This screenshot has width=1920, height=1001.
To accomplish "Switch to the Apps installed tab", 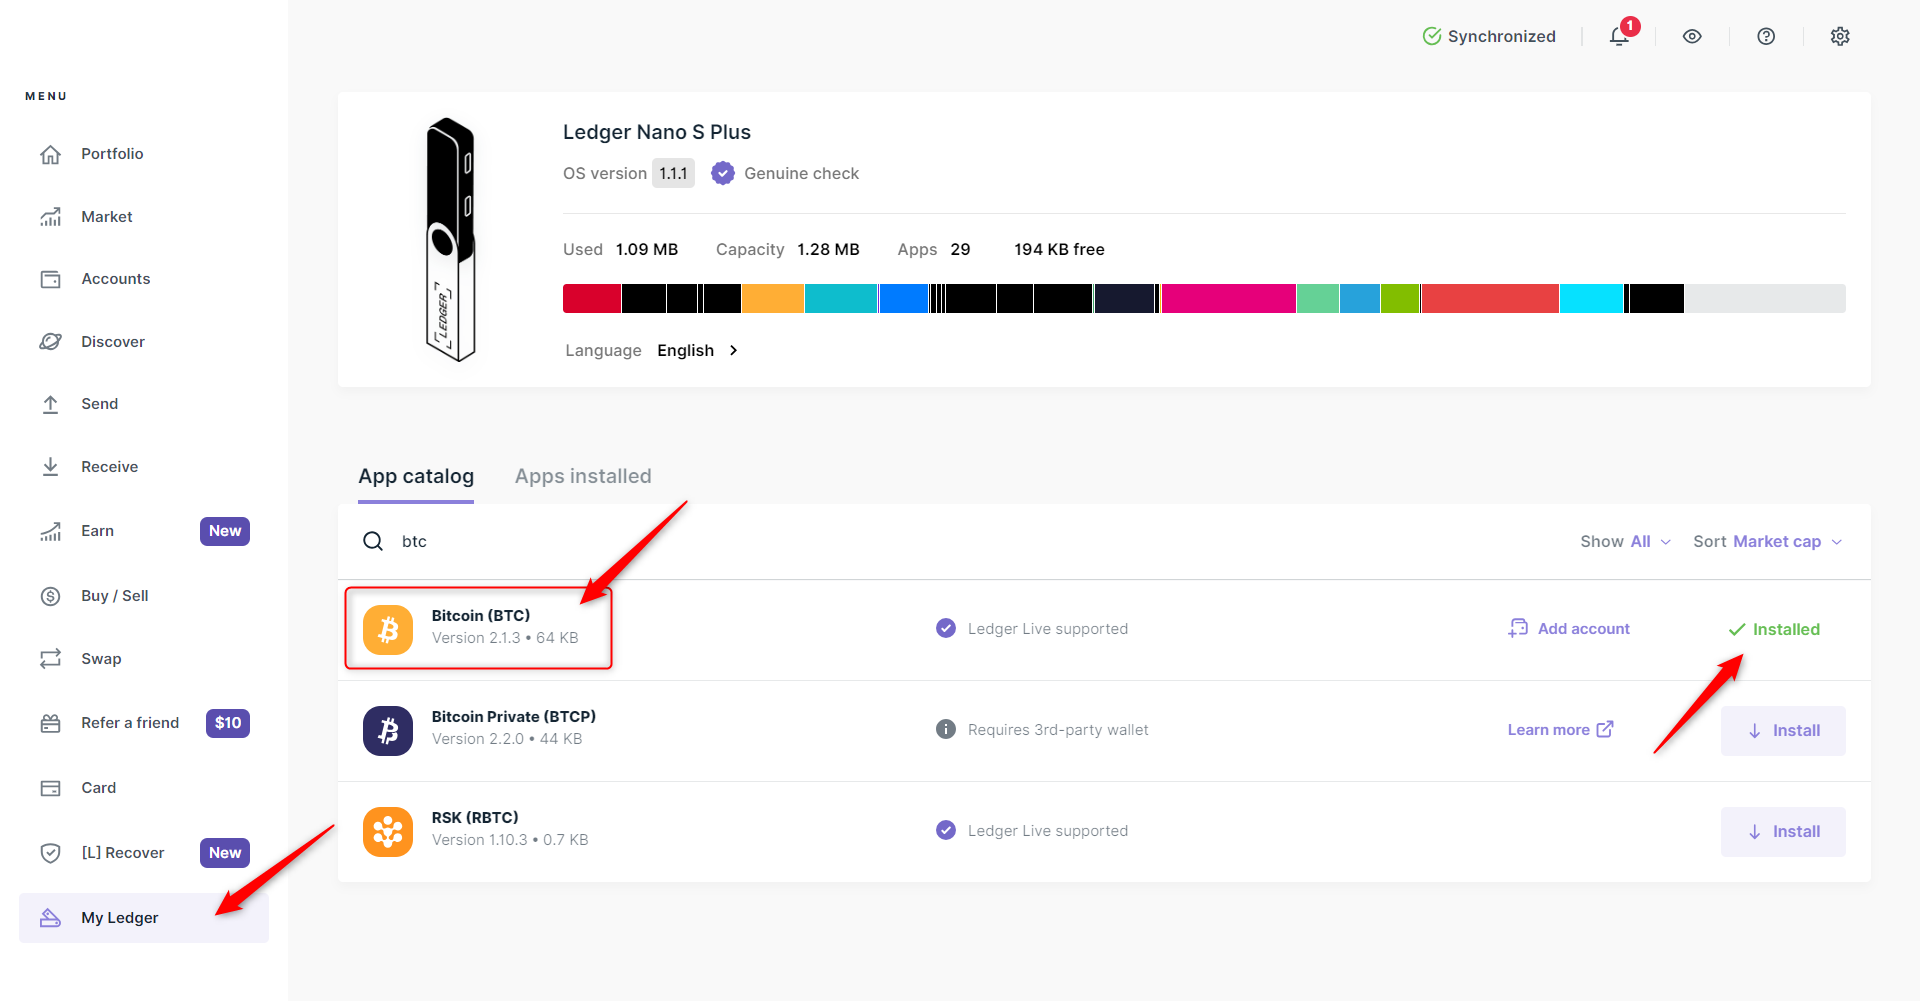I will pos(583,477).
